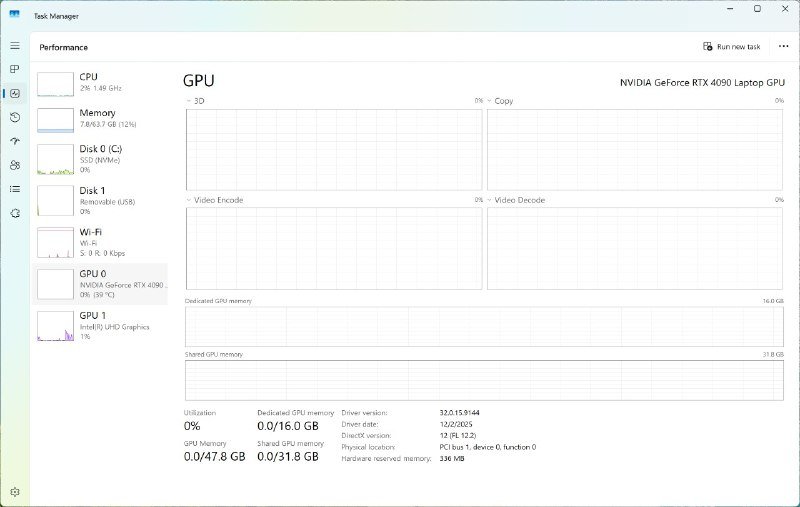Viewport: 800px width, 507px height.
Task: Open Task Manager Settings gear
Action: [15, 491]
